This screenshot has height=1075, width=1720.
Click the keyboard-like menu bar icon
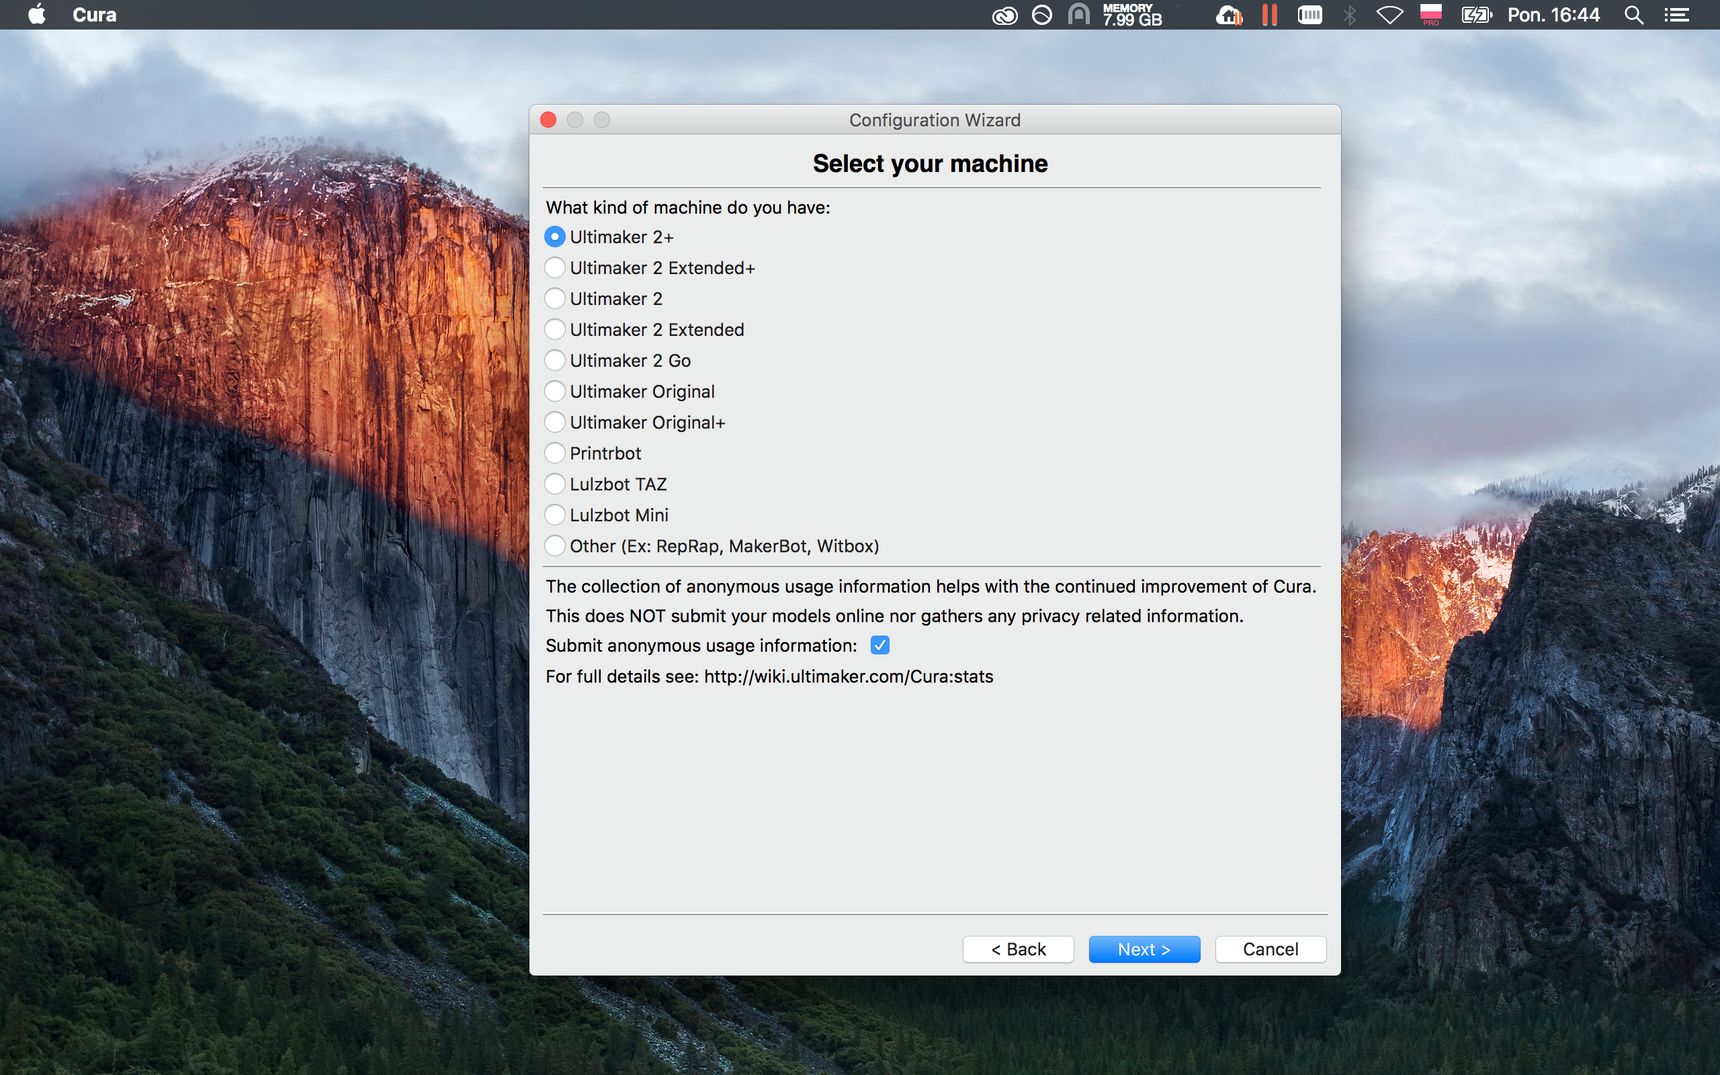(1310, 15)
